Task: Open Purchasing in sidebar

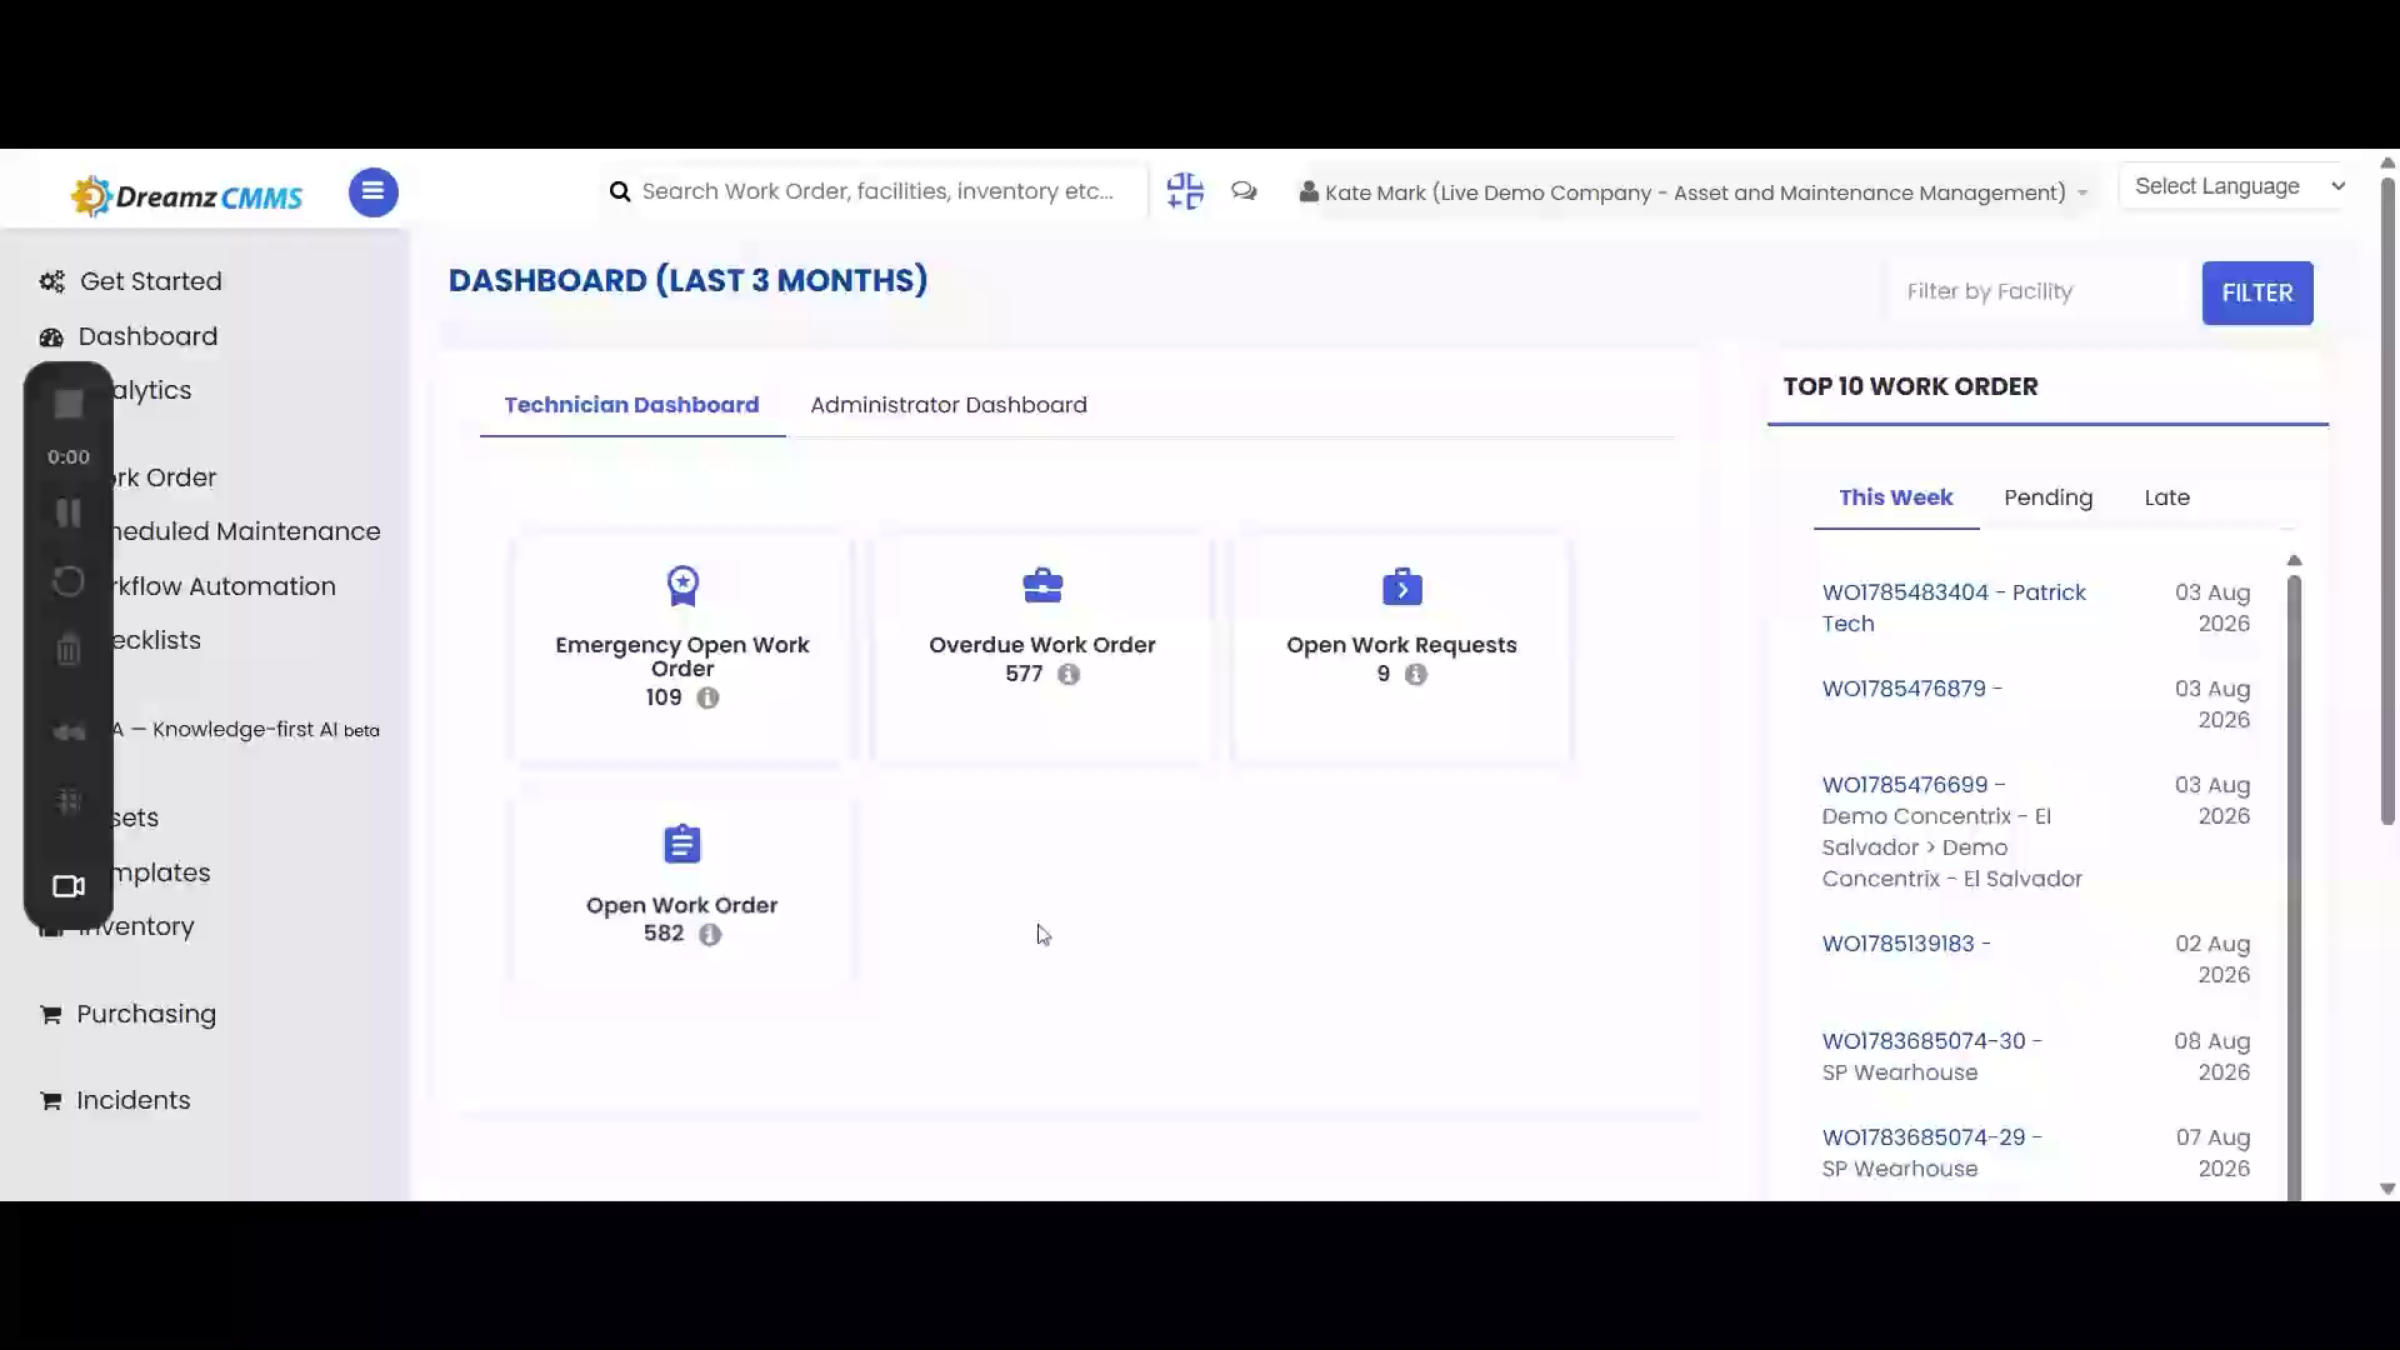Action: pos(146,1014)
